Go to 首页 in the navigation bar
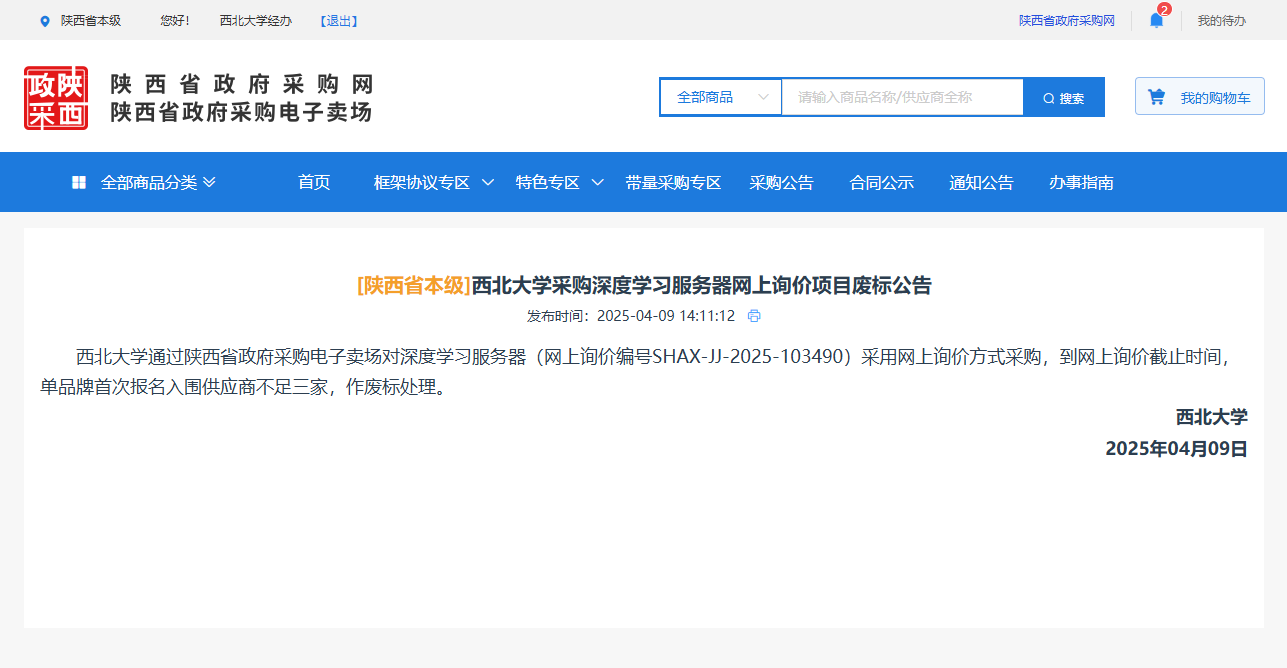Screen dimensions: 1287x668 pyautogui.click(x=314, y=182)
